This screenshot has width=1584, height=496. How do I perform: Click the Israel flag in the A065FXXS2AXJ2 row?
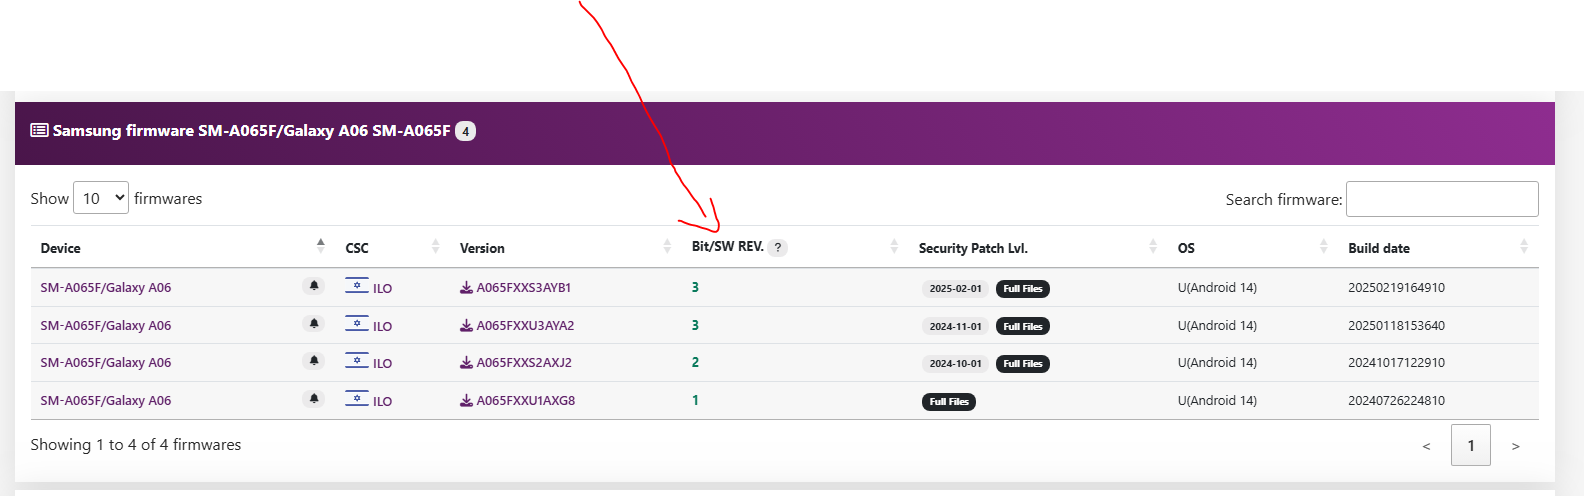click(x=357, y=361)
